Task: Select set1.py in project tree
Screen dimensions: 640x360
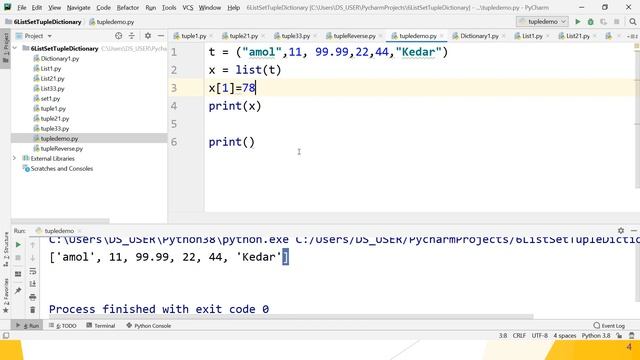Action: tap(50, 98)
